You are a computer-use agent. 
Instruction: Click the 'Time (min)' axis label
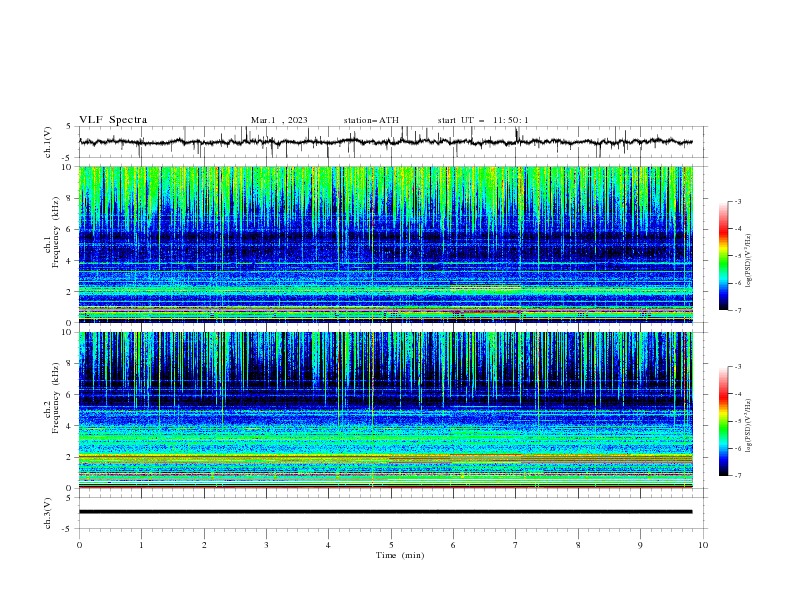400,555
